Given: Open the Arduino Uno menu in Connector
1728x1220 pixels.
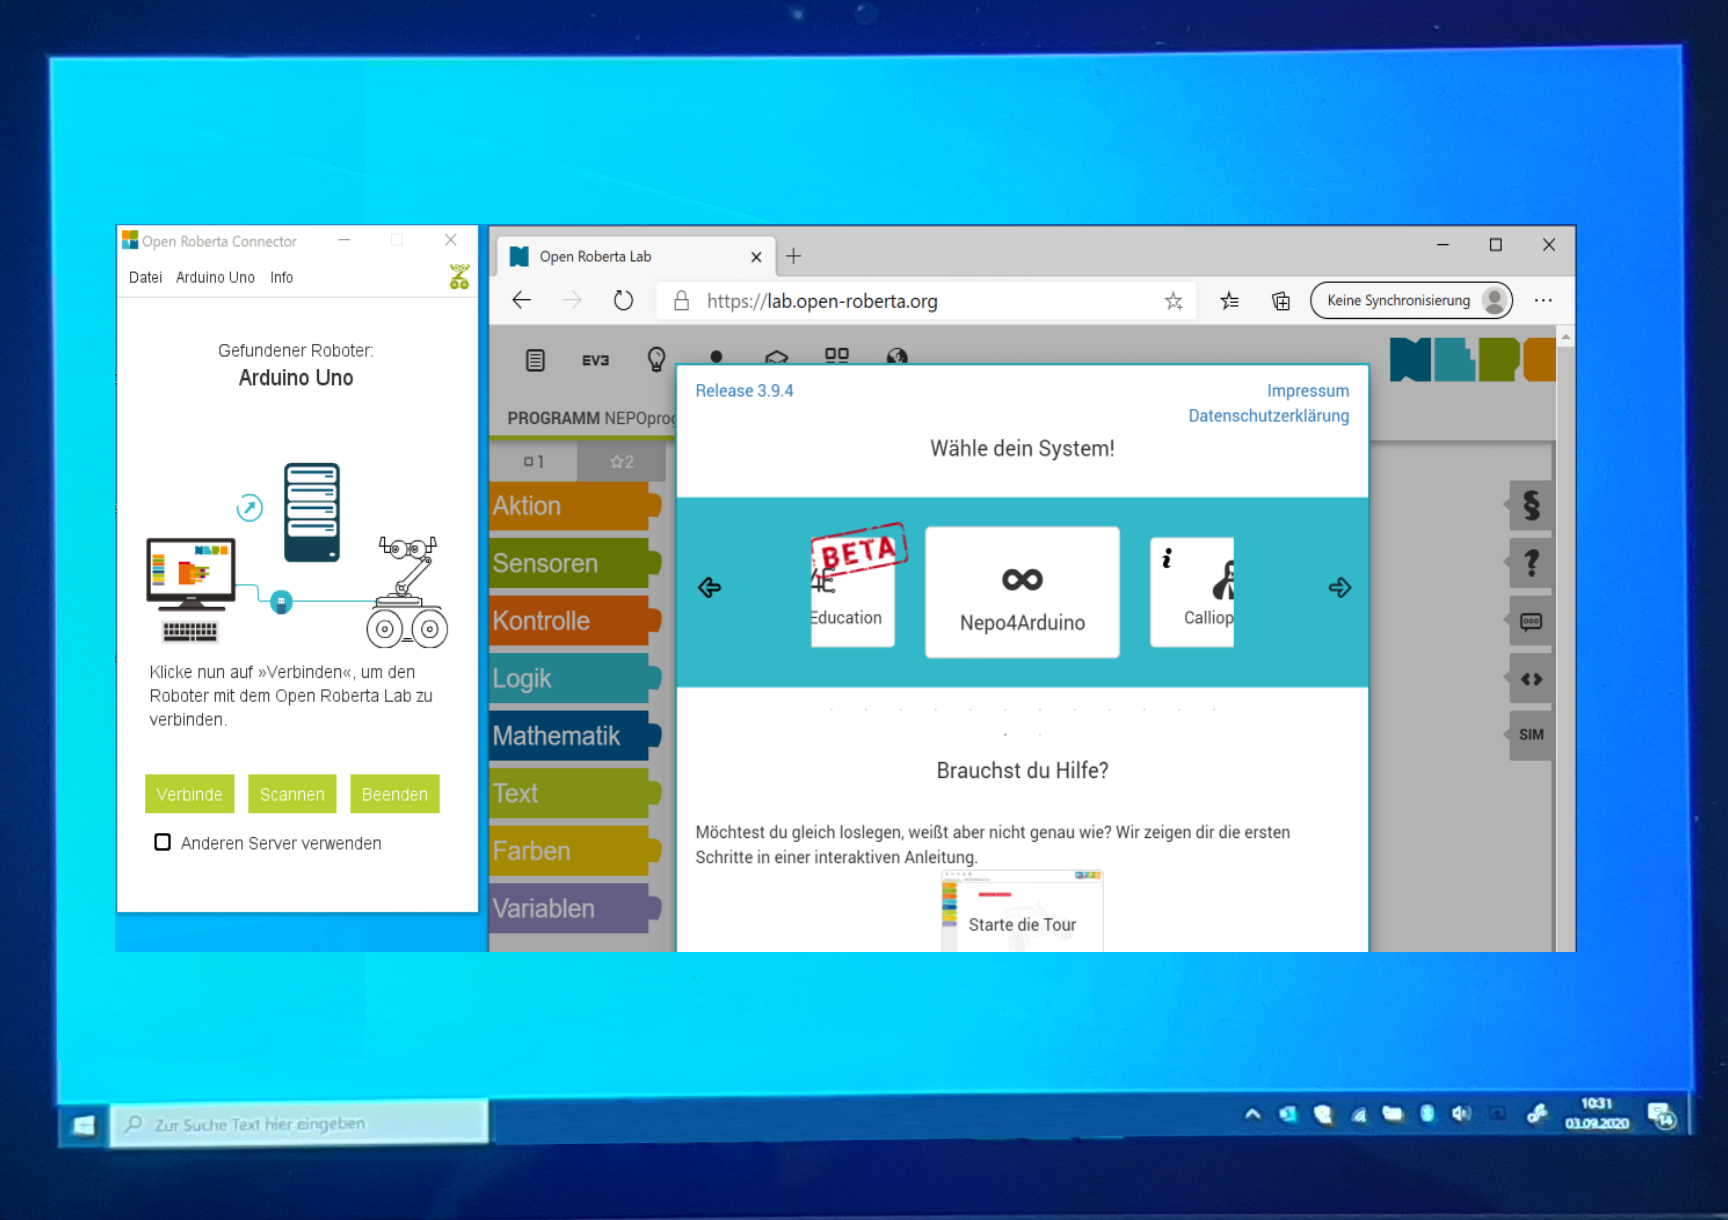Looking at the screenshot, I should click(x=215, y=277).
